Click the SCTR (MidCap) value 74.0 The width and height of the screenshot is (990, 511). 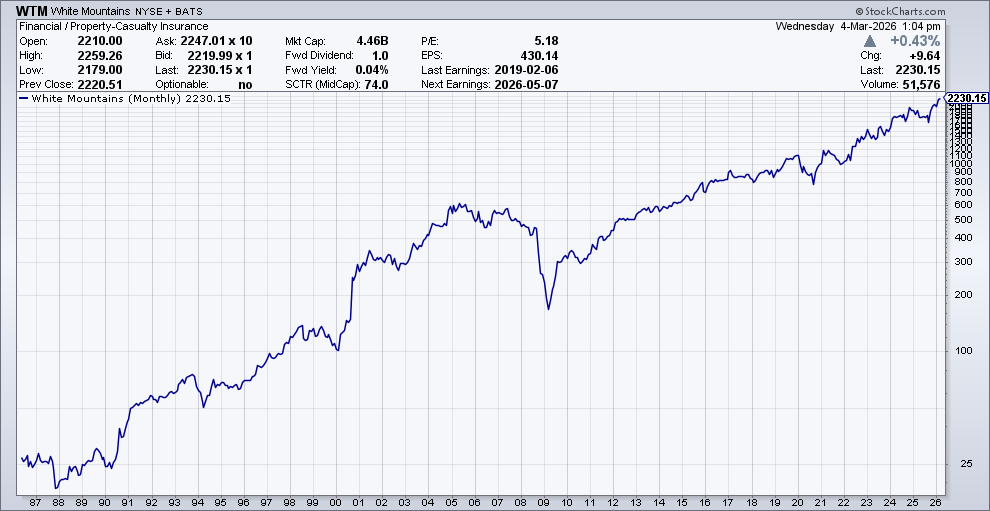pyautogui.click(x=377, y=85)
